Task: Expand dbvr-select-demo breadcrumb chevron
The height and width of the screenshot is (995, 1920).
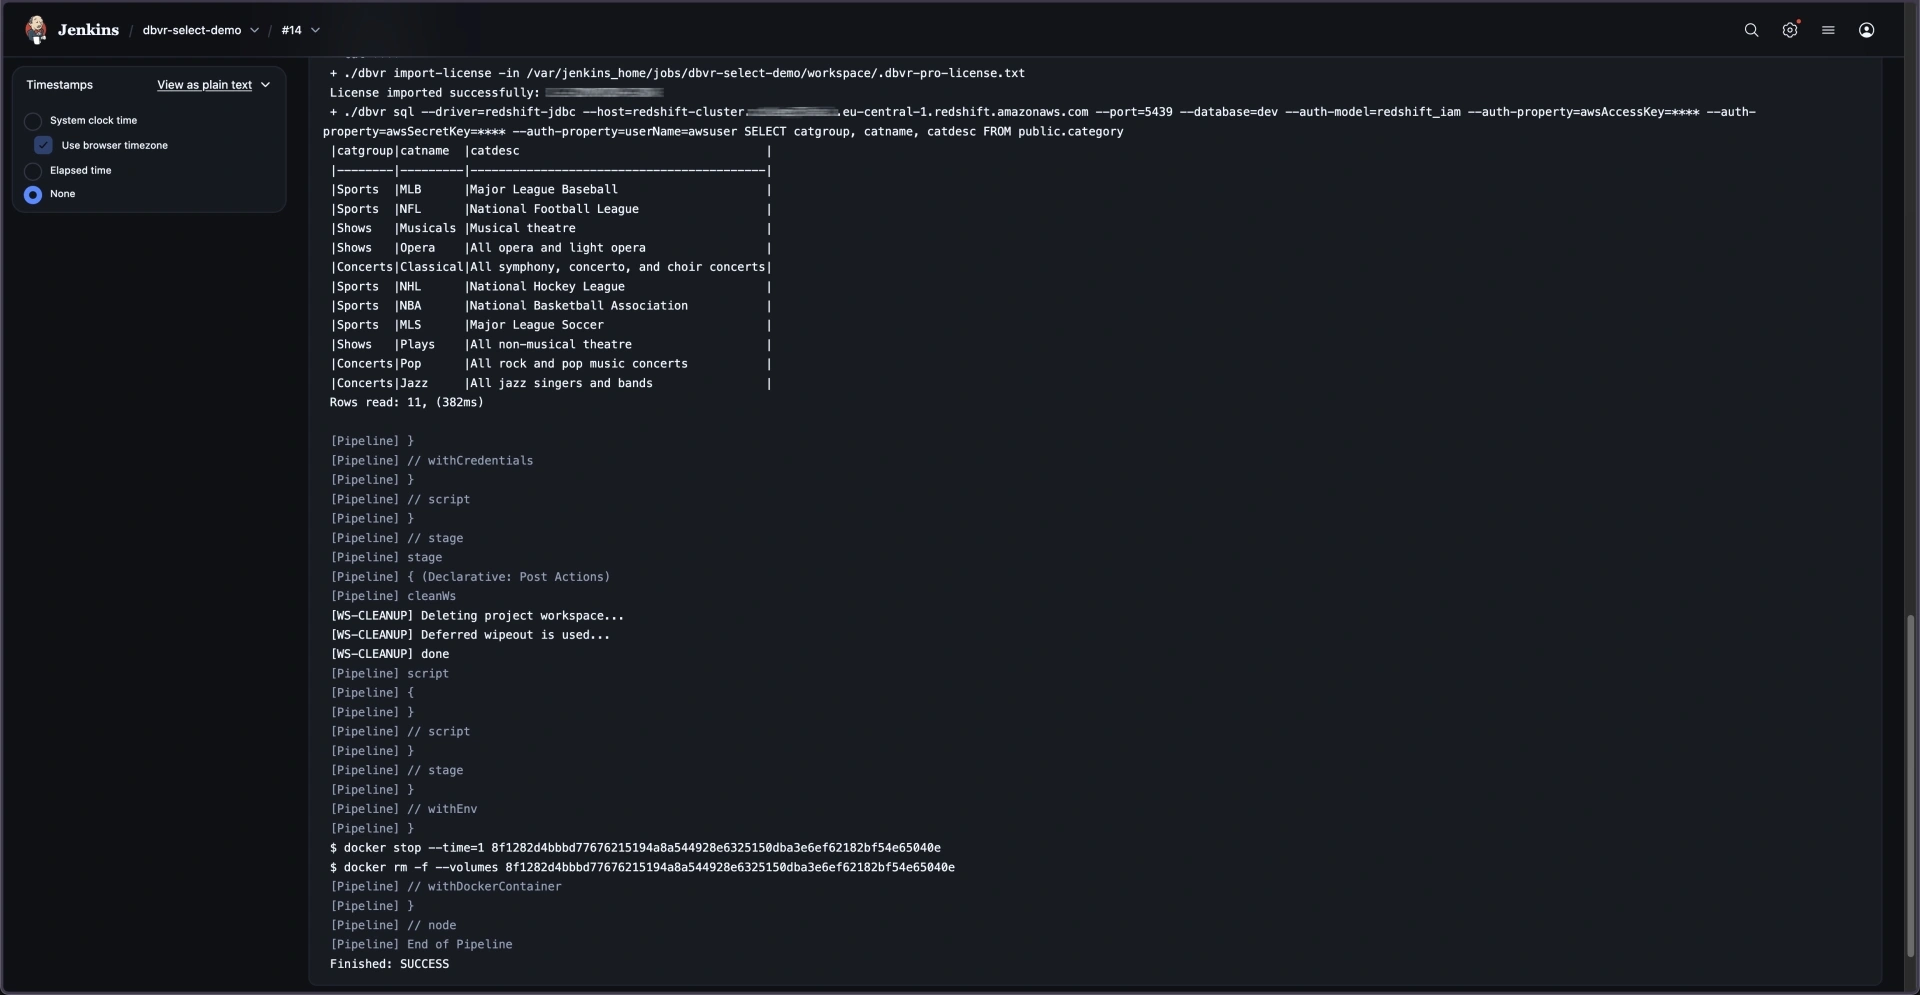Action: 254,30
